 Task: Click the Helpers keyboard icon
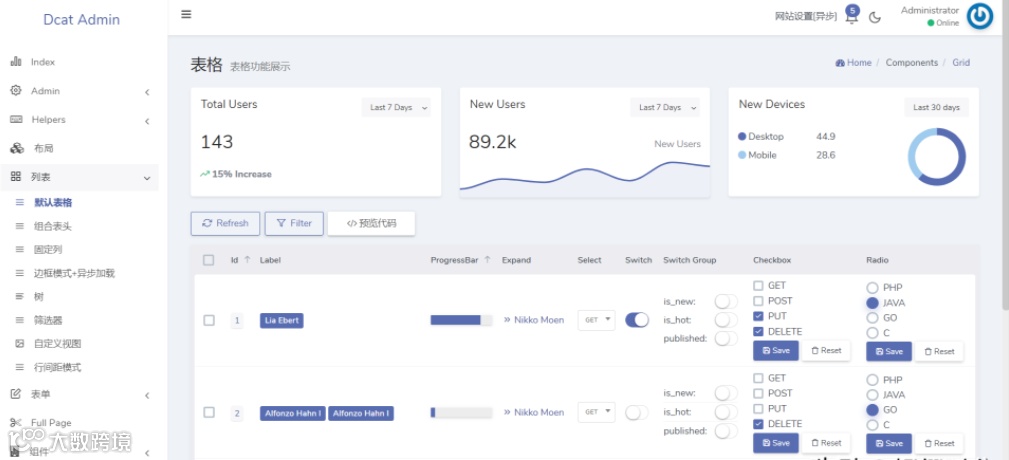pyautogui.click(x=16, y=120)
